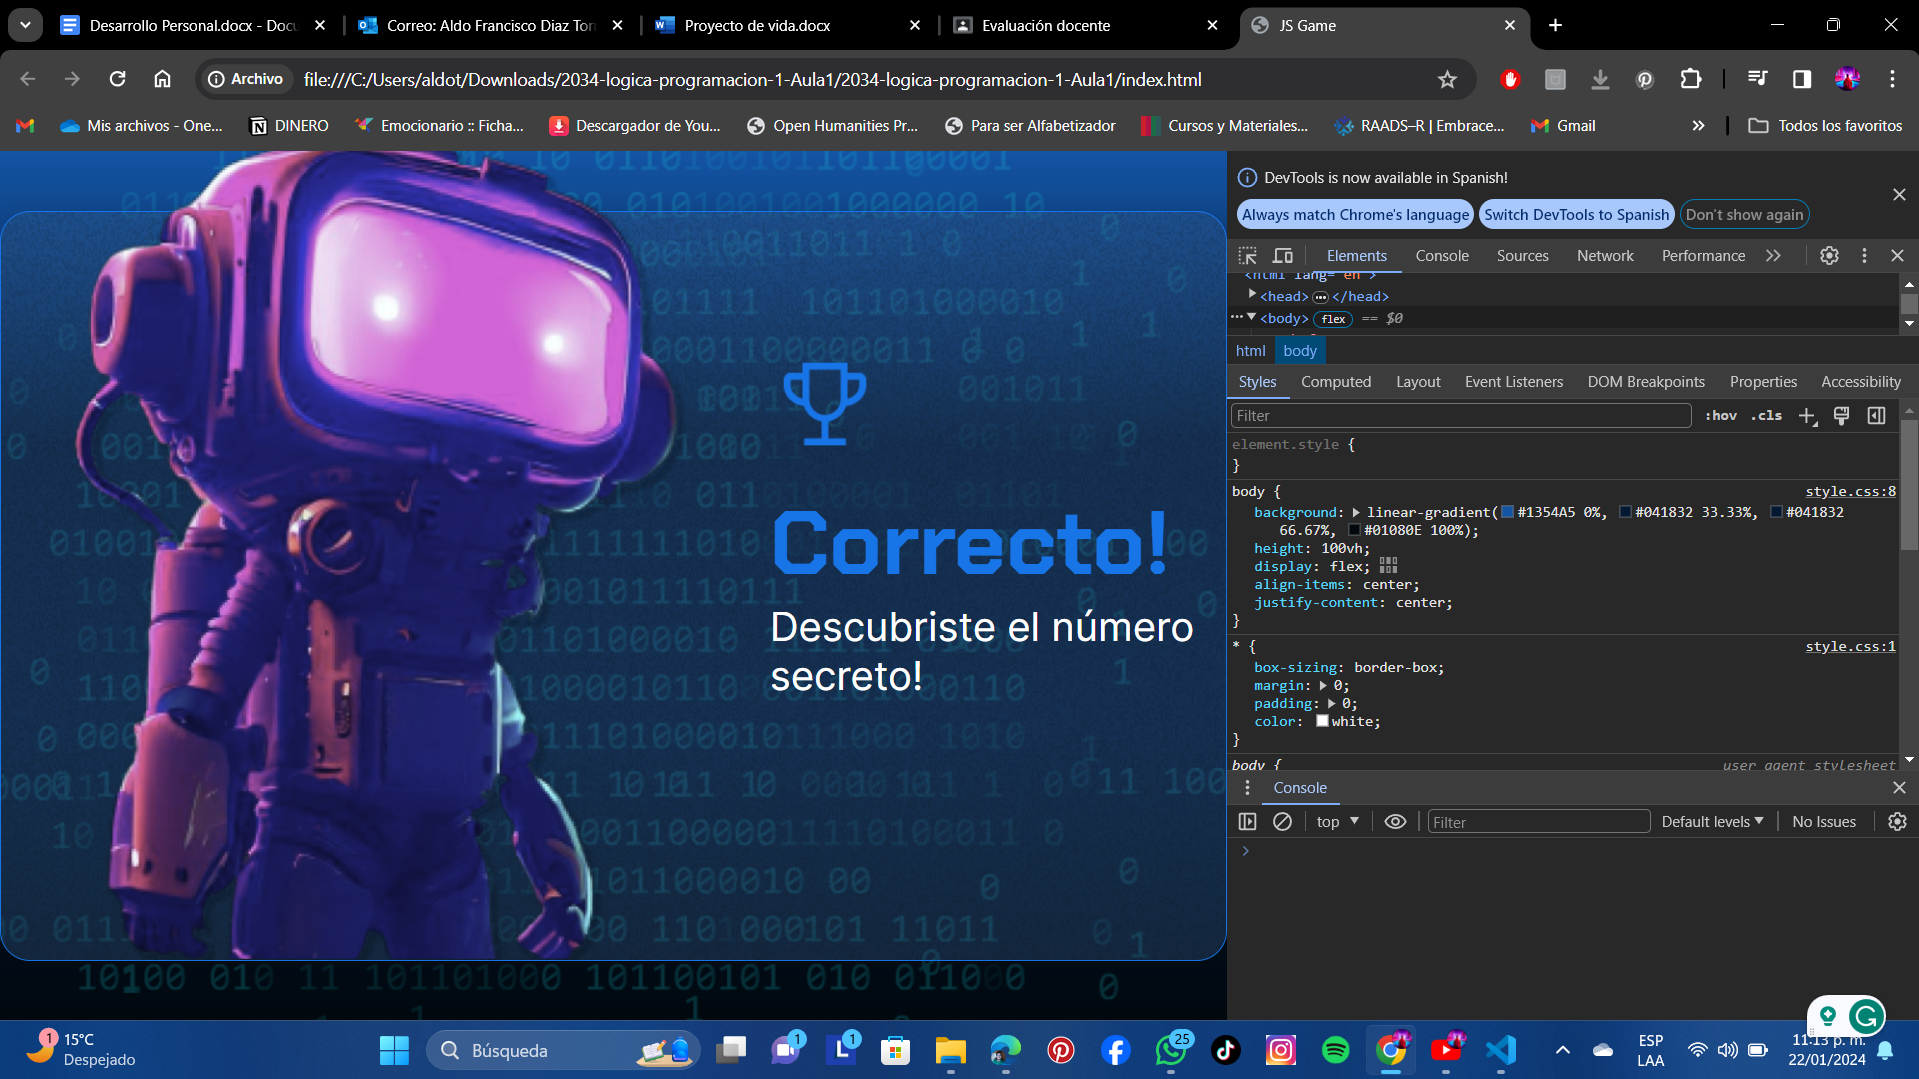Click #01080E gradient color swatch
The image size is (1919, 1079).
[x=1354, y=531]
